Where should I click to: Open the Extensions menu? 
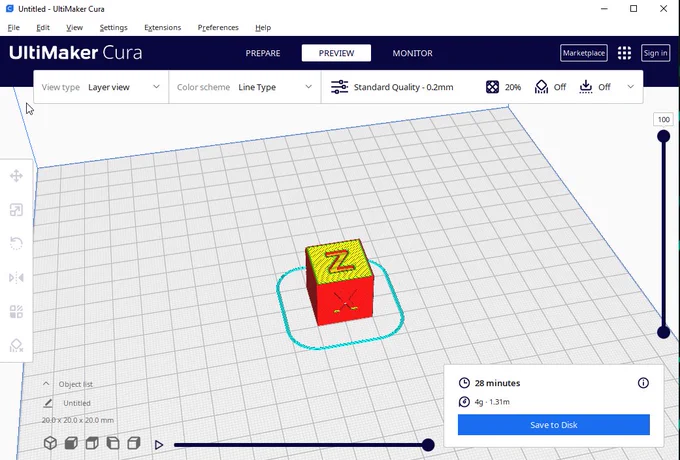tap(163, 27)
